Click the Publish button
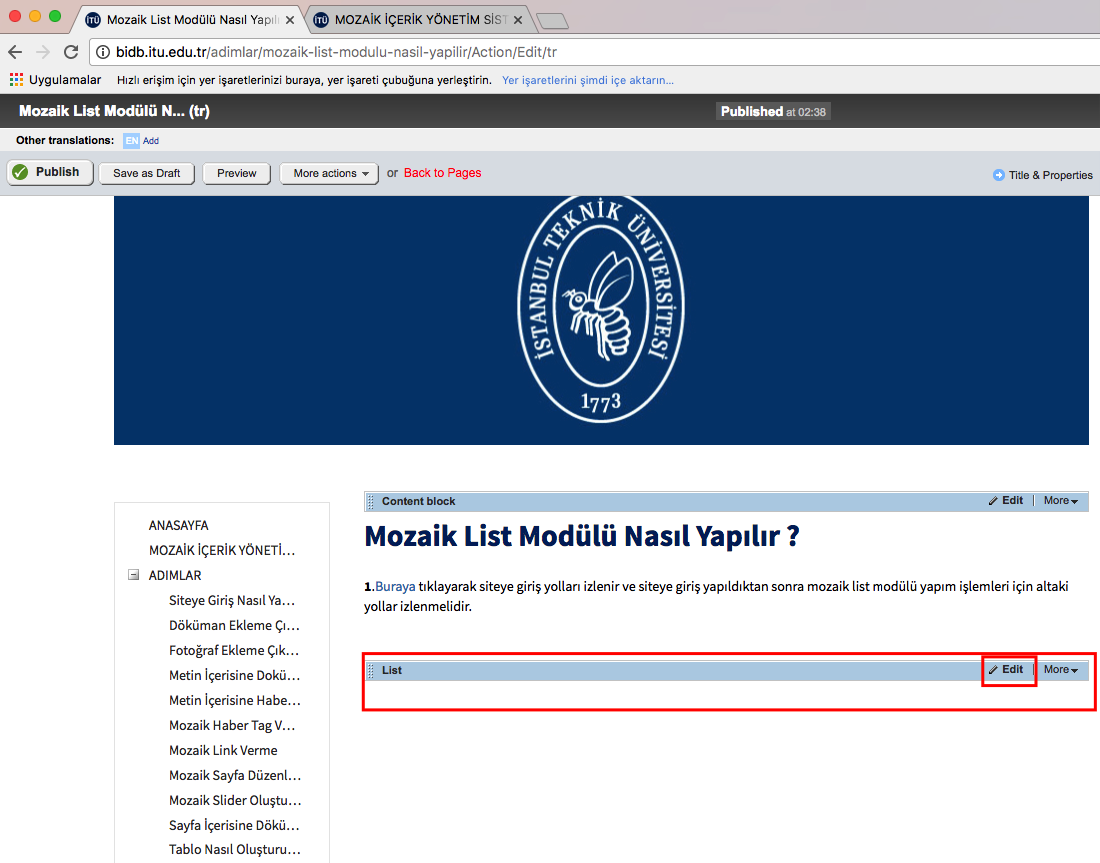1100x863 pixels. (x=51, y=172)
